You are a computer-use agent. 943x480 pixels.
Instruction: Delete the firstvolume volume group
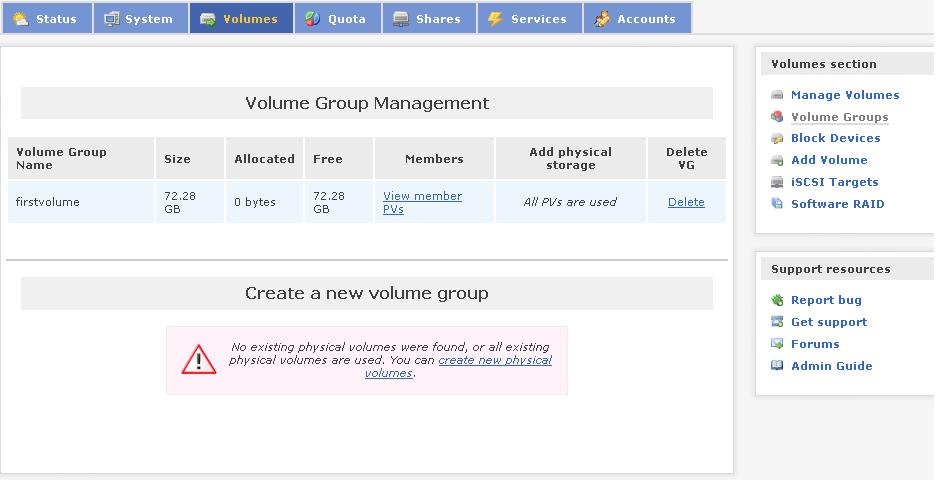coord(686,202)
